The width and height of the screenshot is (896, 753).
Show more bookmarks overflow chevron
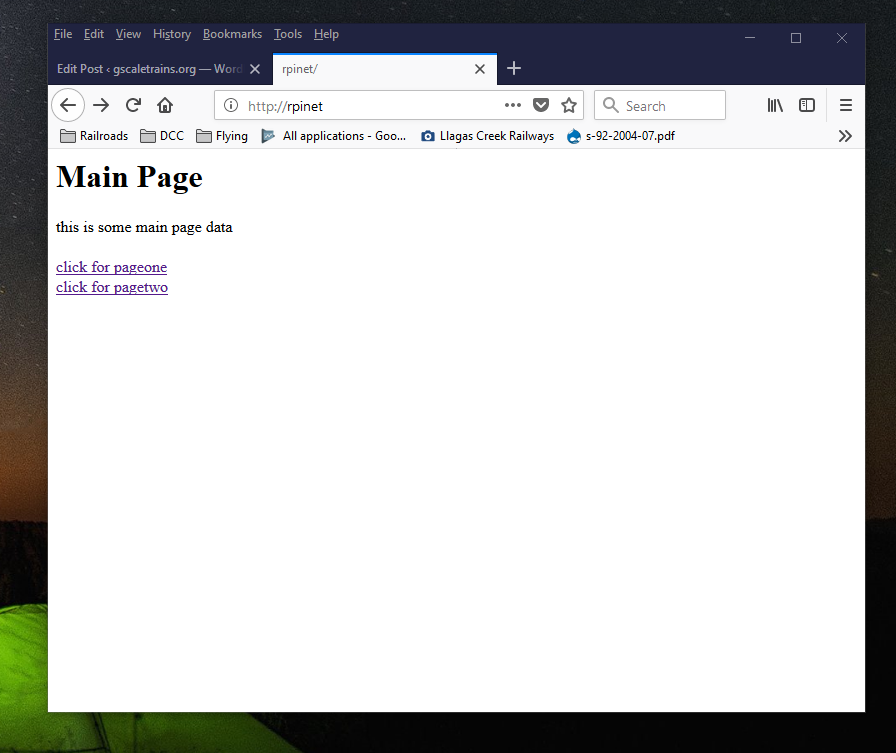[x=845, y=136]
